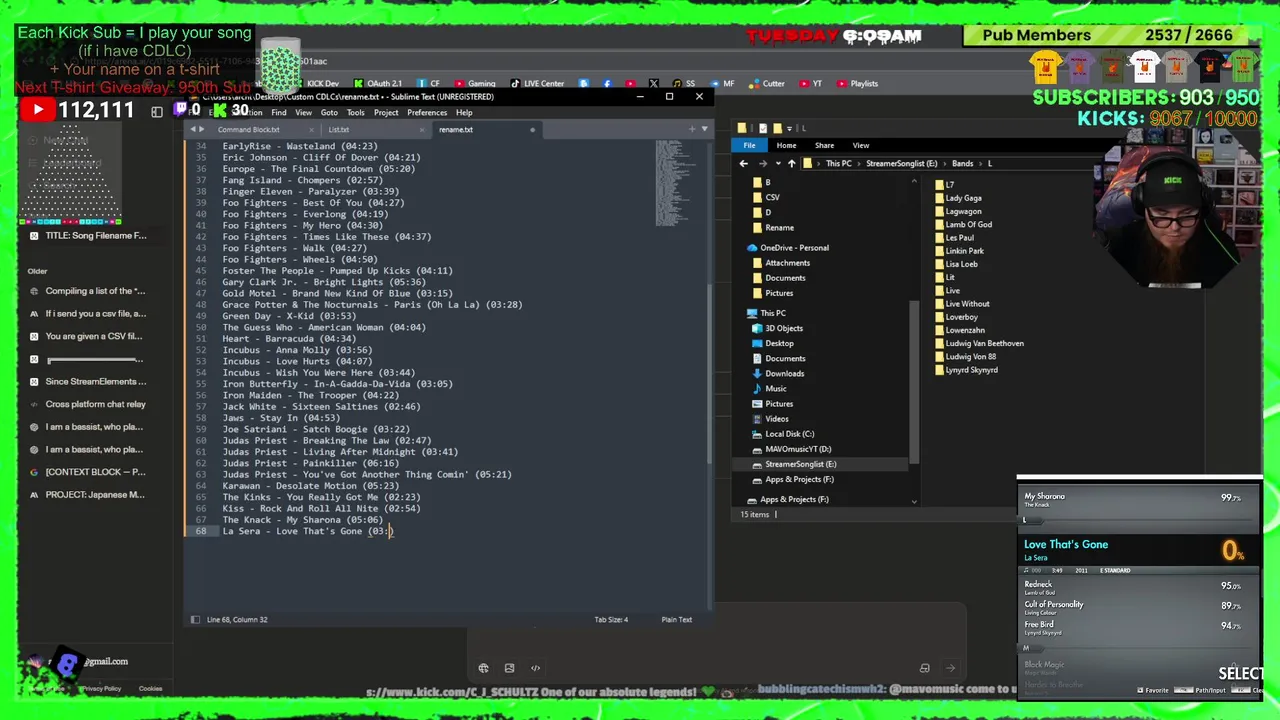Close the Command Block.txt tab
This screenshot has height=720, width=1280.
click(311, 129)
